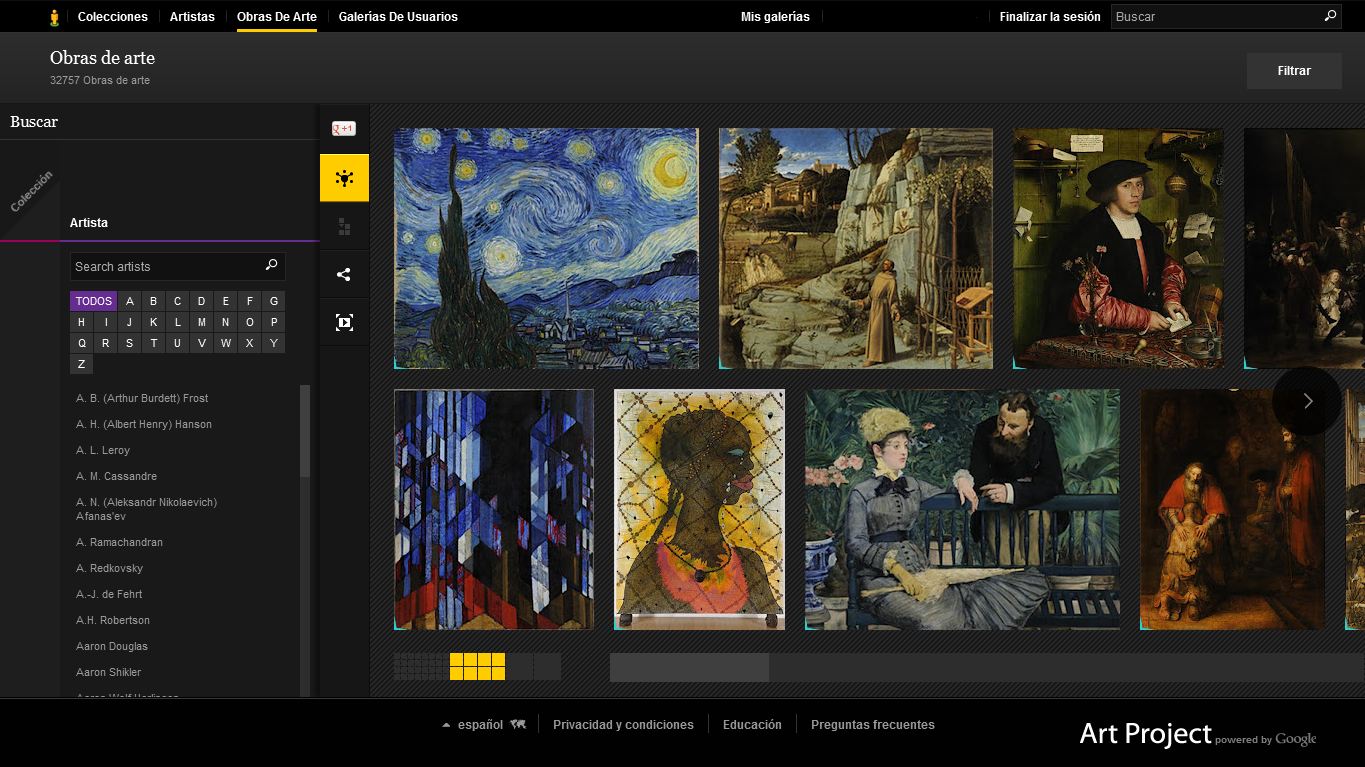1365x767 pixels.
Task: Open Mis galerías
Action: click(775, 16)
